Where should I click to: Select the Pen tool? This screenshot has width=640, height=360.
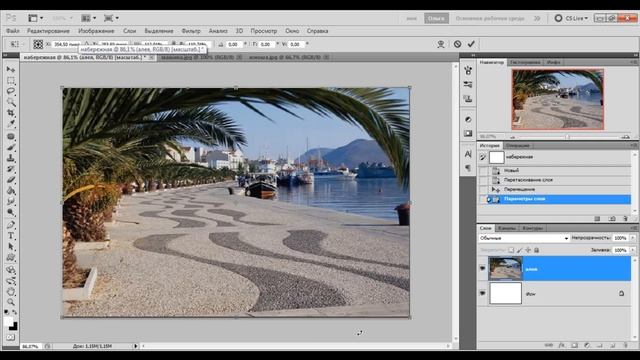point(11,225)
